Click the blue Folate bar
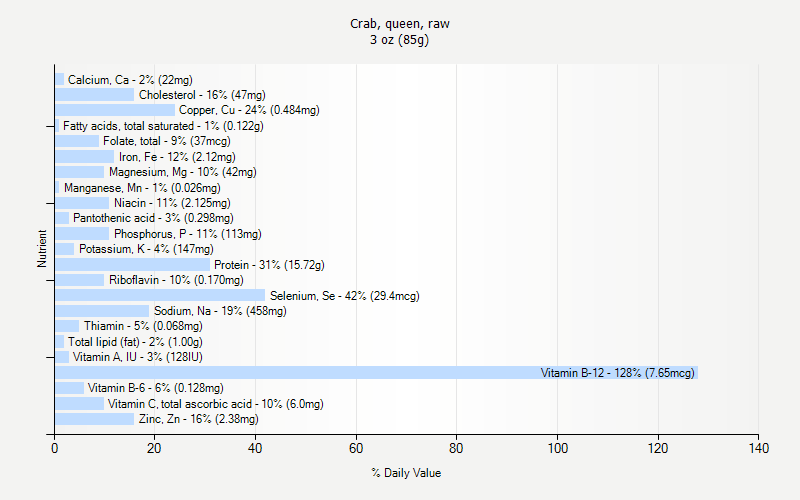800x500 pixels. pyautogui.click(x=77, y=141)
